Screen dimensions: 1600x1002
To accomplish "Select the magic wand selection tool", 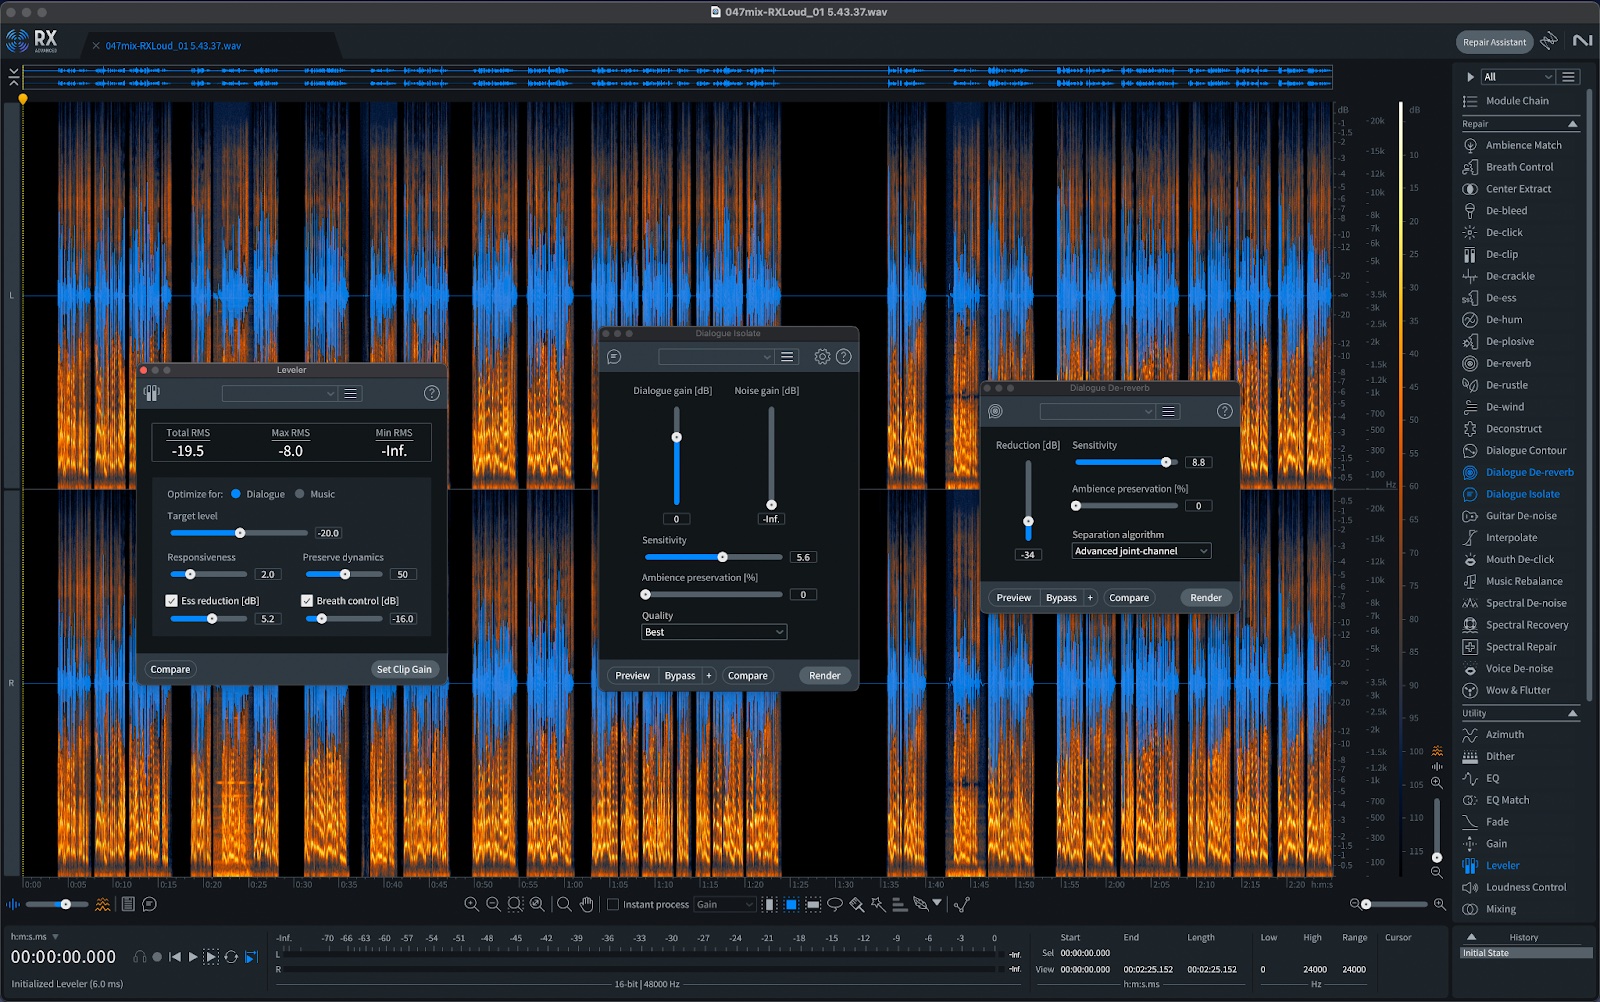I will (x=878, y=904).
